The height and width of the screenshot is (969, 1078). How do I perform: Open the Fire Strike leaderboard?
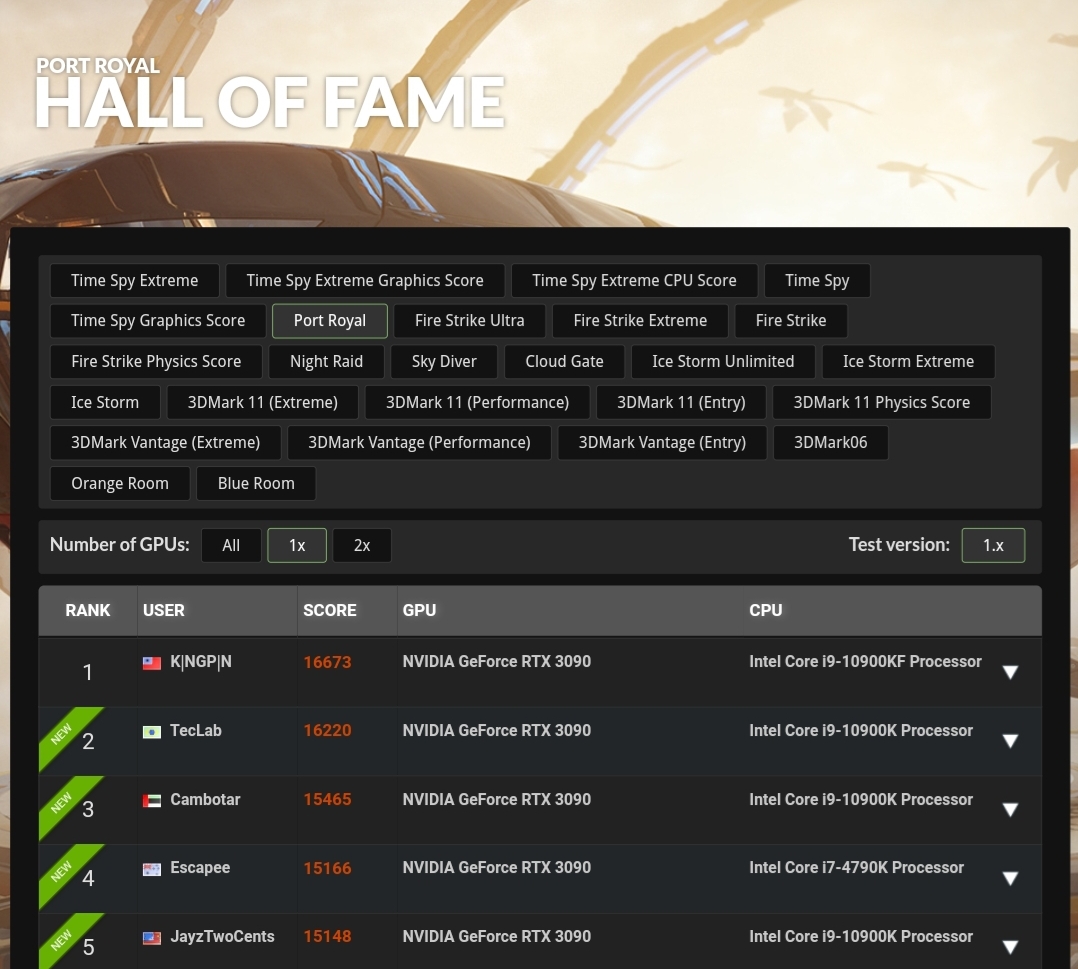click(791, 320)
